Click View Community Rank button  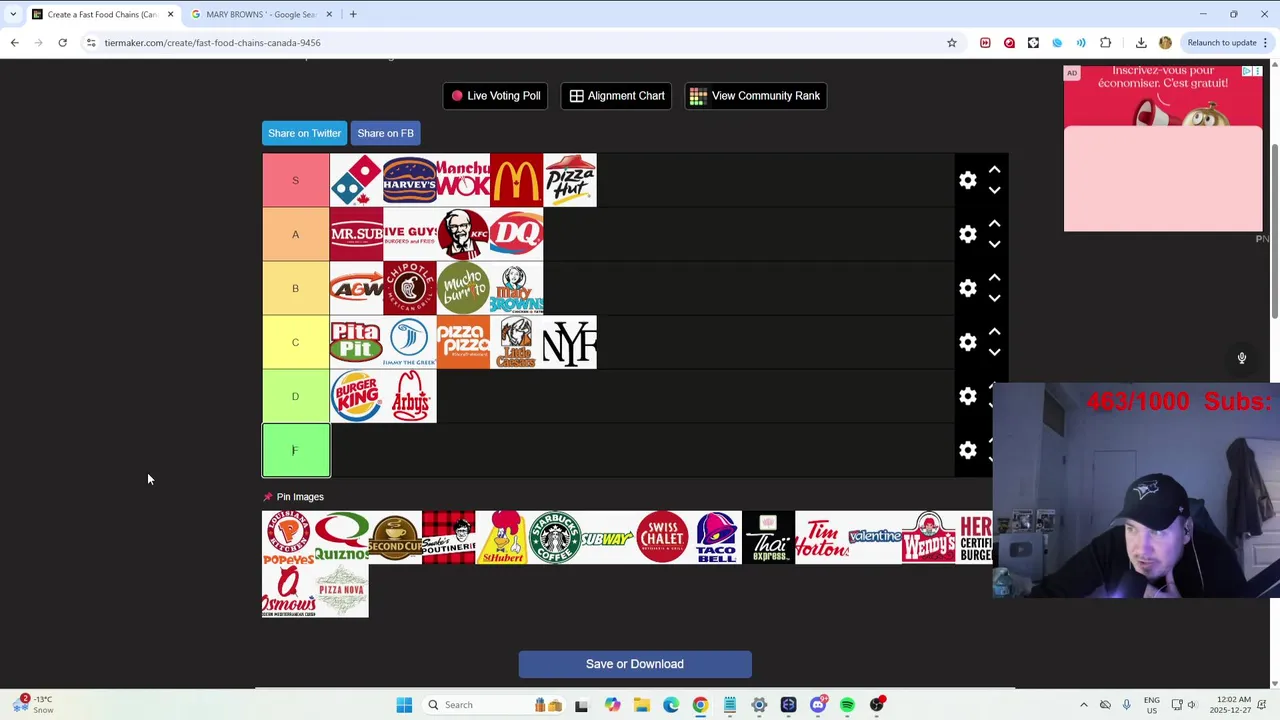(755, 96)
